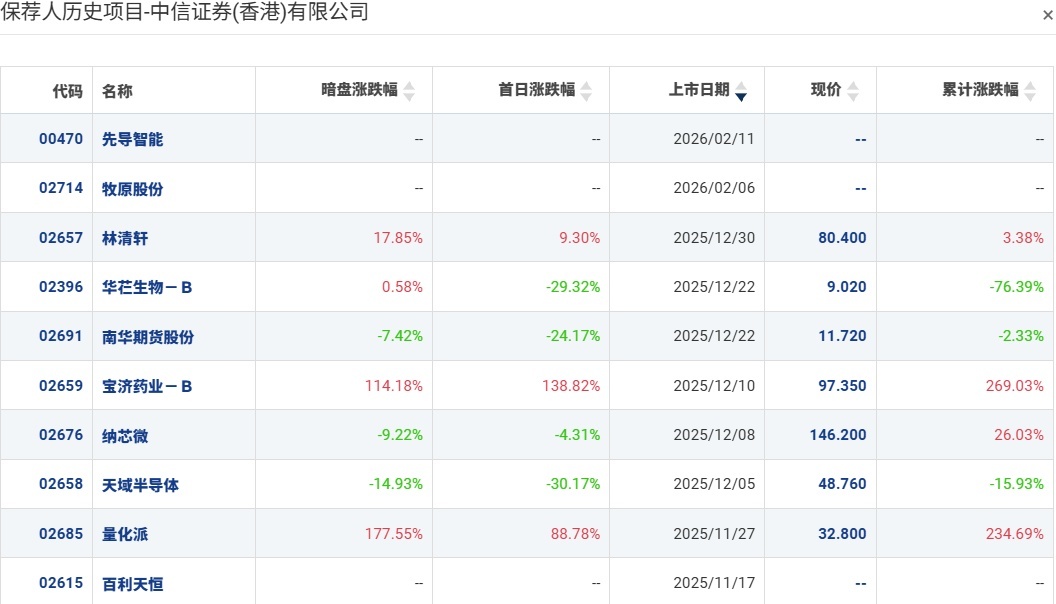This screenshot has width=1056, height=604.
Task: Click stock code 02676
Action: (x=61, y=435)
